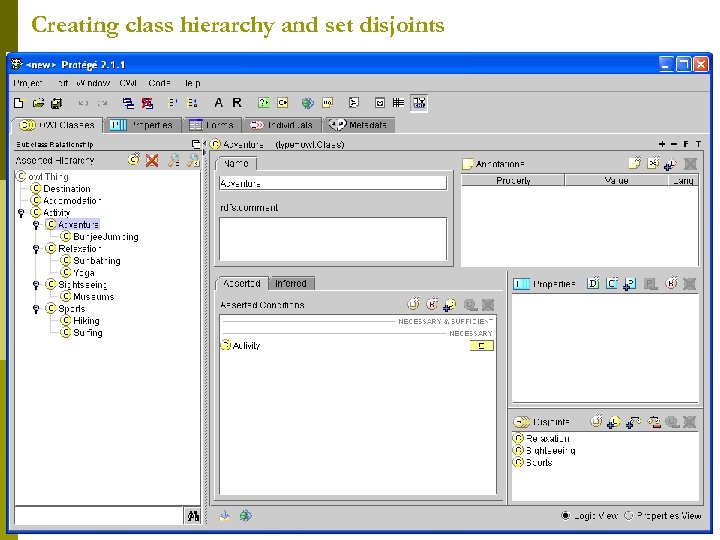Click the add annotation note icon
The image size is (720, 540).
(x=634, y=163)
